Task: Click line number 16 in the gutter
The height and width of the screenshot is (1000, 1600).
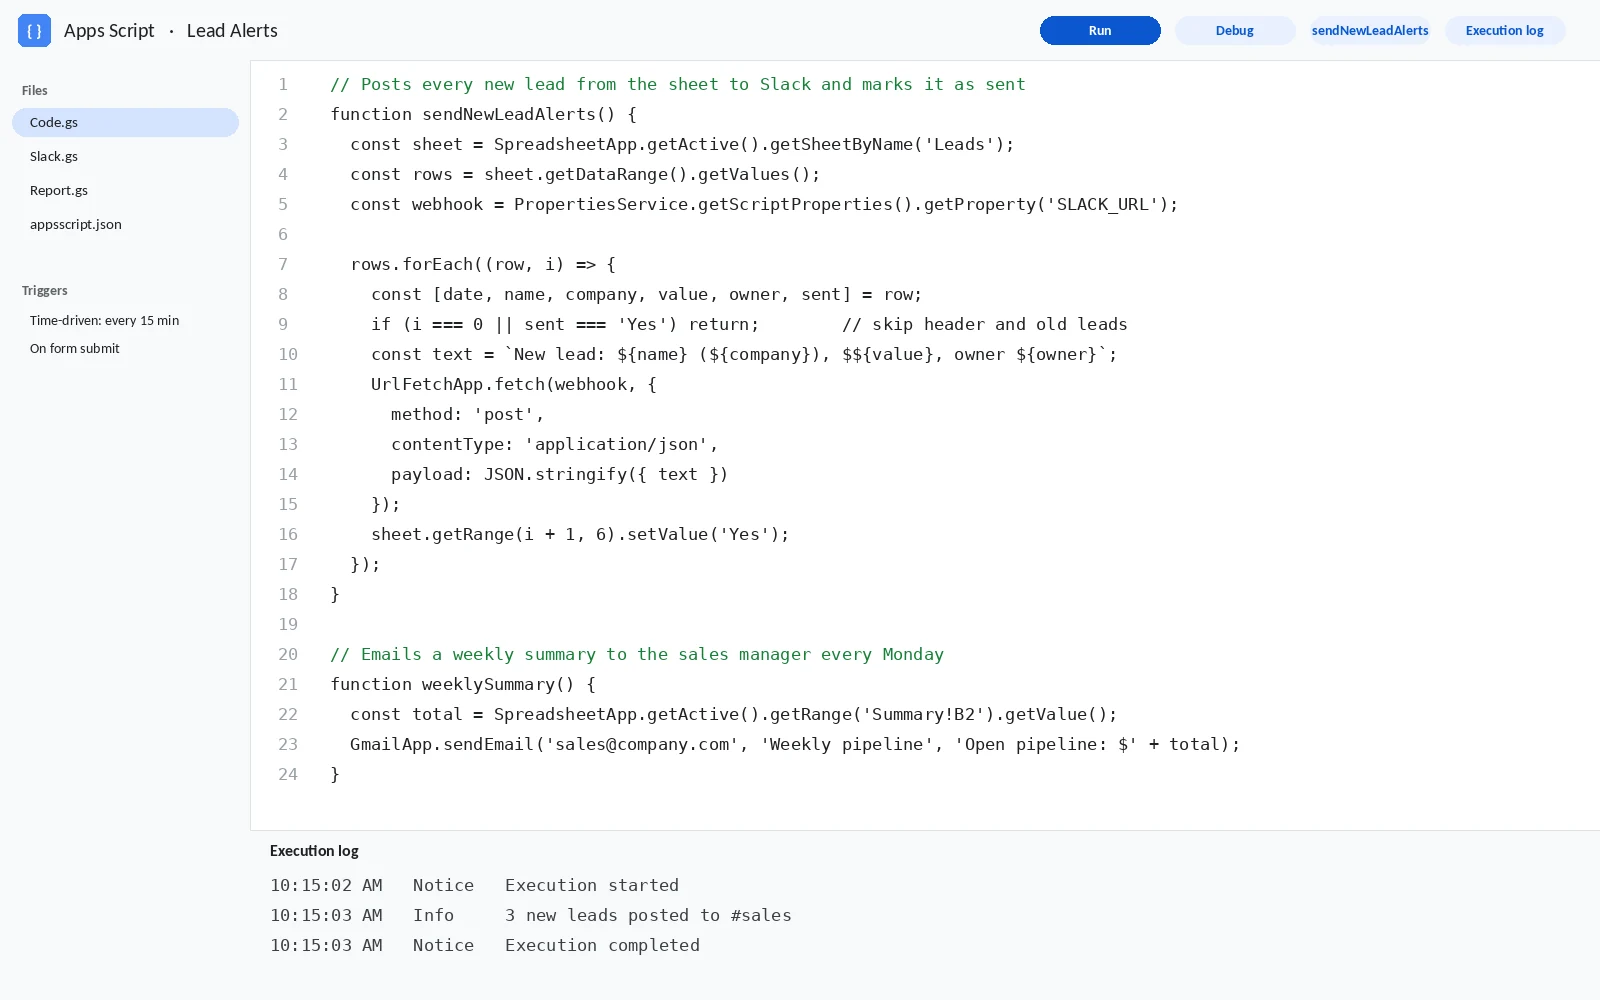Action: click(288, 534)
